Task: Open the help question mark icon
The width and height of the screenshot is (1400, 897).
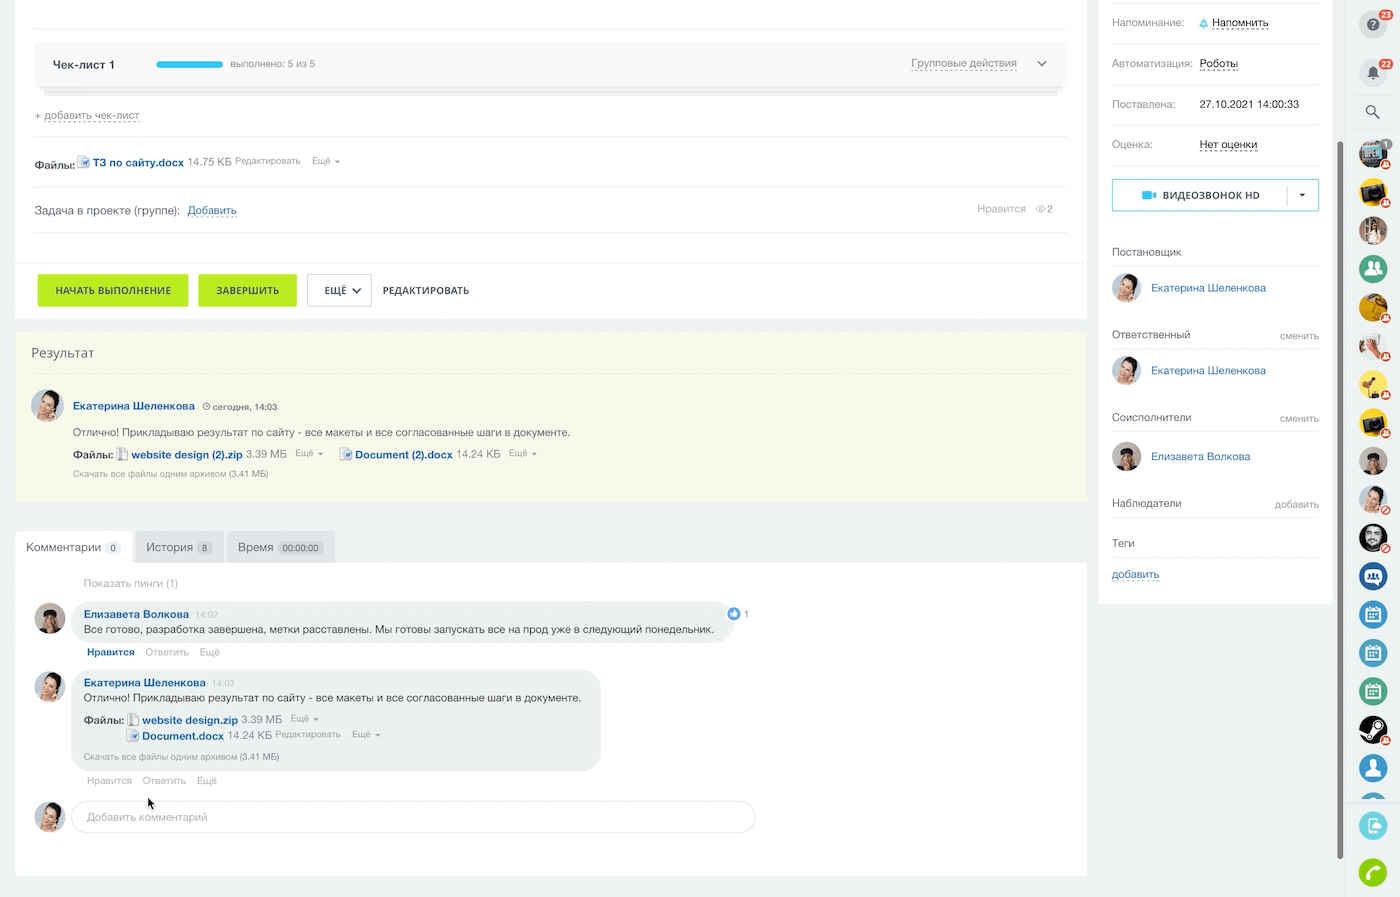Action: 1373,24
